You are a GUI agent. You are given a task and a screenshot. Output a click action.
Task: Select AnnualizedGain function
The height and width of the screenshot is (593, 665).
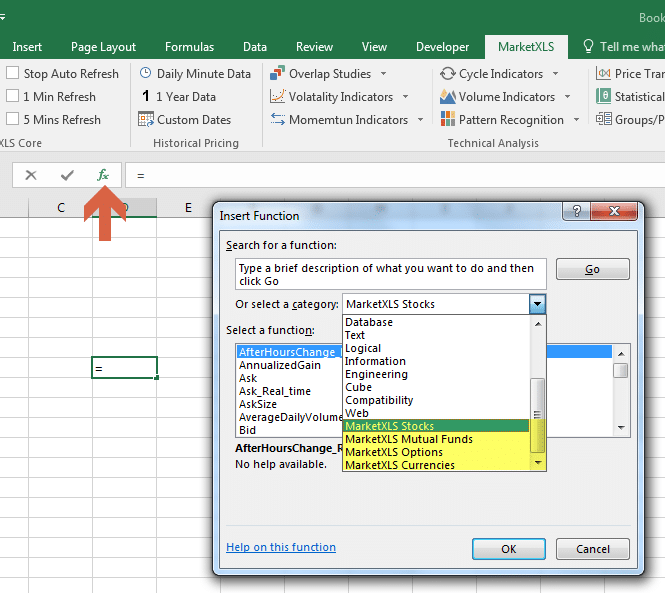[x=280, y=365]
